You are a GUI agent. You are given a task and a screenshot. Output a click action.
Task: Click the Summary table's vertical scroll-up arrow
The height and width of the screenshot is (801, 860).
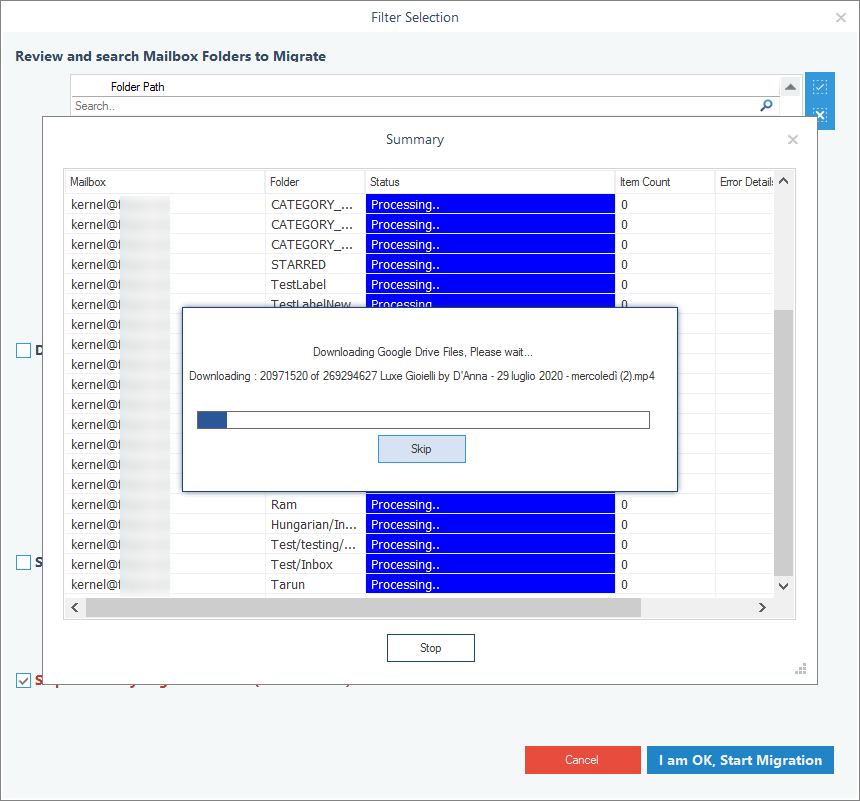point(784,181)
